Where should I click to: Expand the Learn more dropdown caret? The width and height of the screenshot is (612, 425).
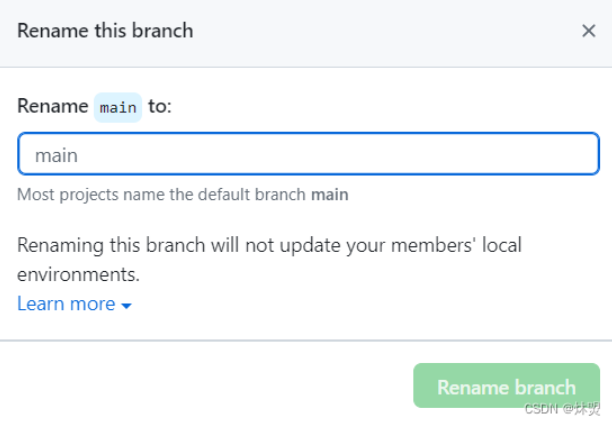pyautogui.click(x=126, y=305)
